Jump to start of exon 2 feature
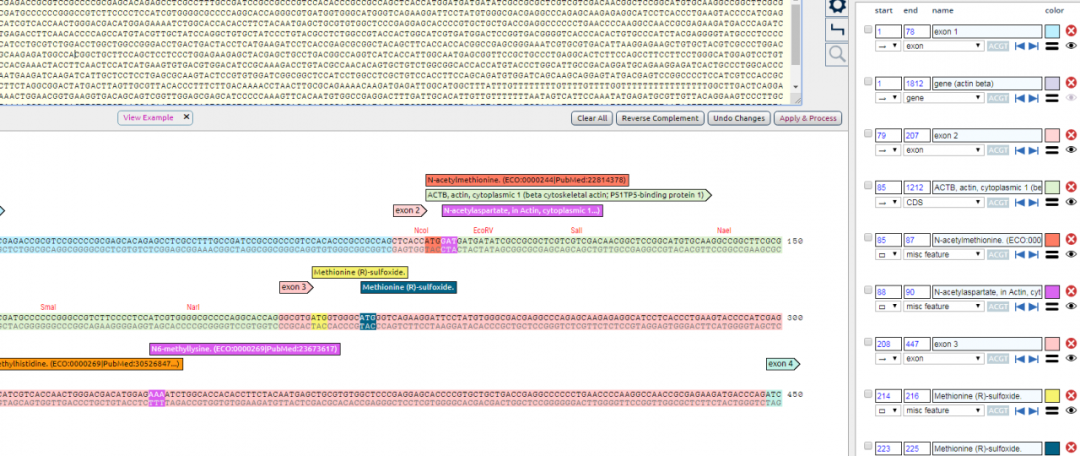 point(1018,149)
